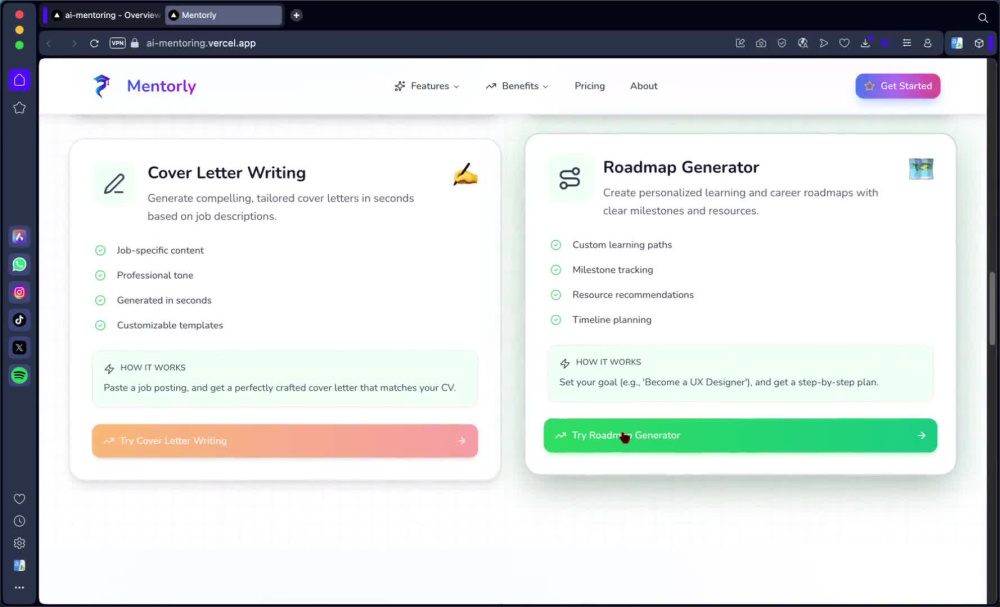Click the 'Custom learning paths' feature text
Screen dimensions: 1000x607
click(622, 245)
